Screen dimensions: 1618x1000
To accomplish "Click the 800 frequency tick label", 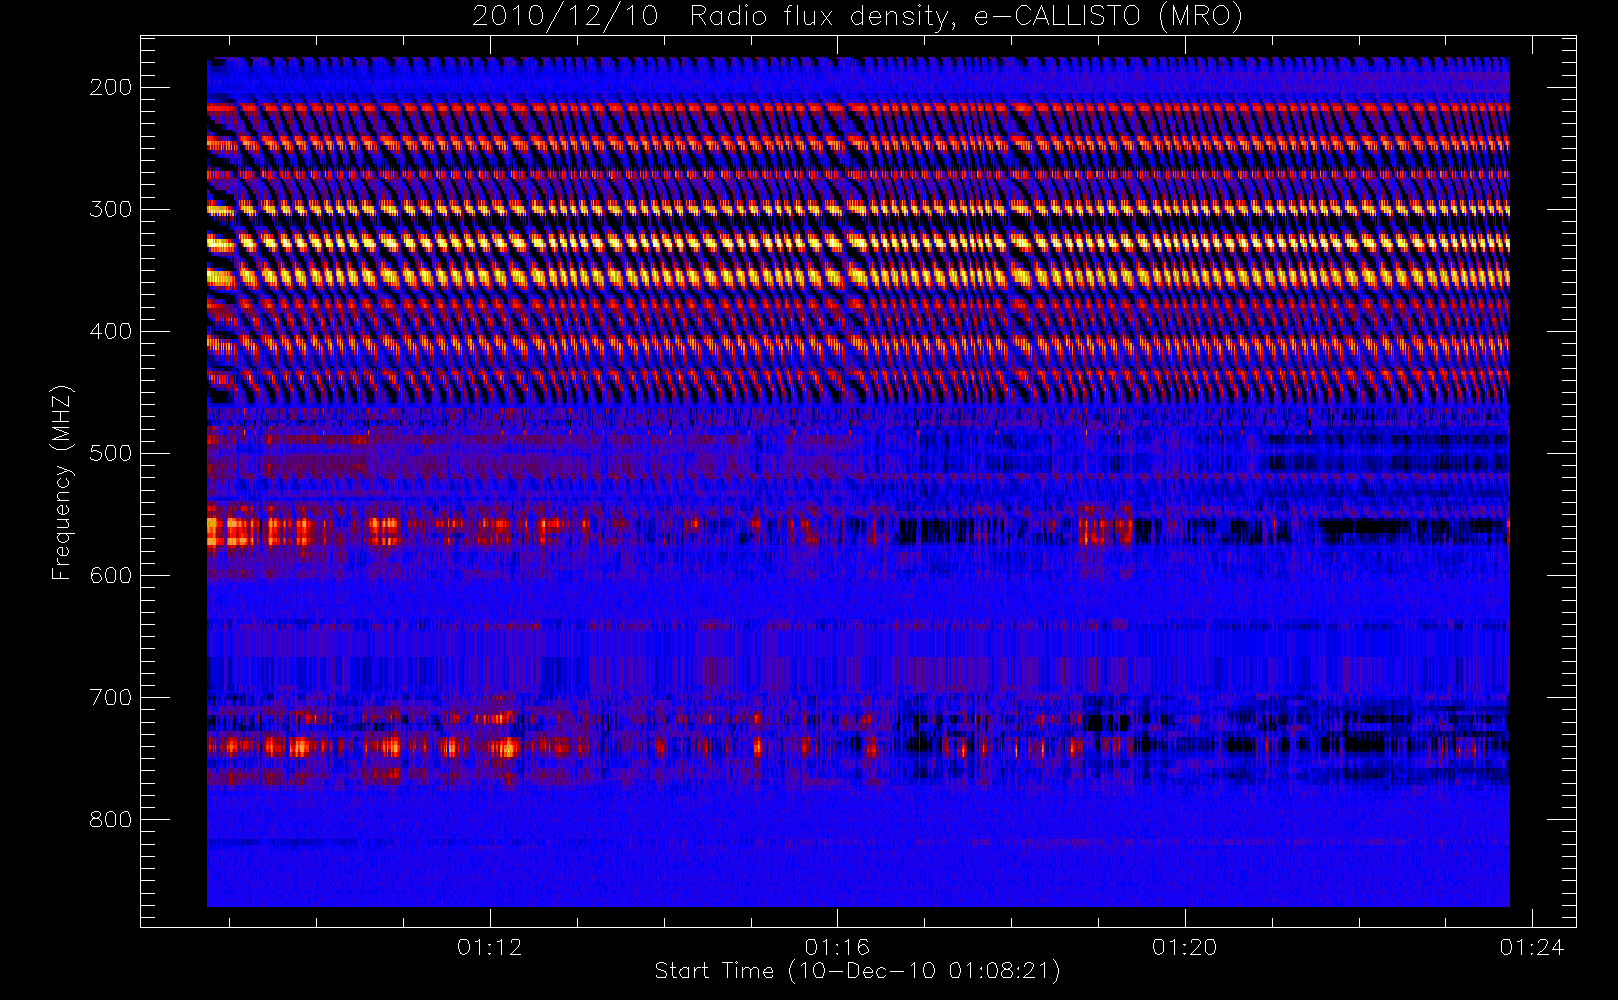I will pyautogui.click(x=110, y=819).
